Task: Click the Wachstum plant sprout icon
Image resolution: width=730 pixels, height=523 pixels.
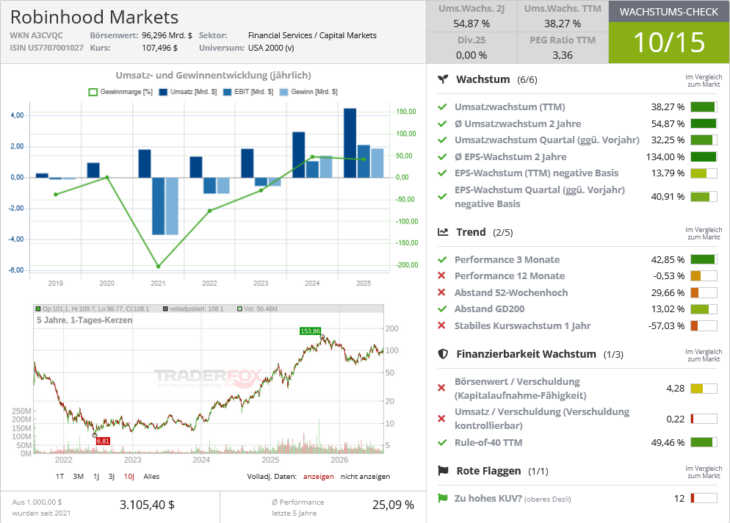Action: [x=443, y=79]
